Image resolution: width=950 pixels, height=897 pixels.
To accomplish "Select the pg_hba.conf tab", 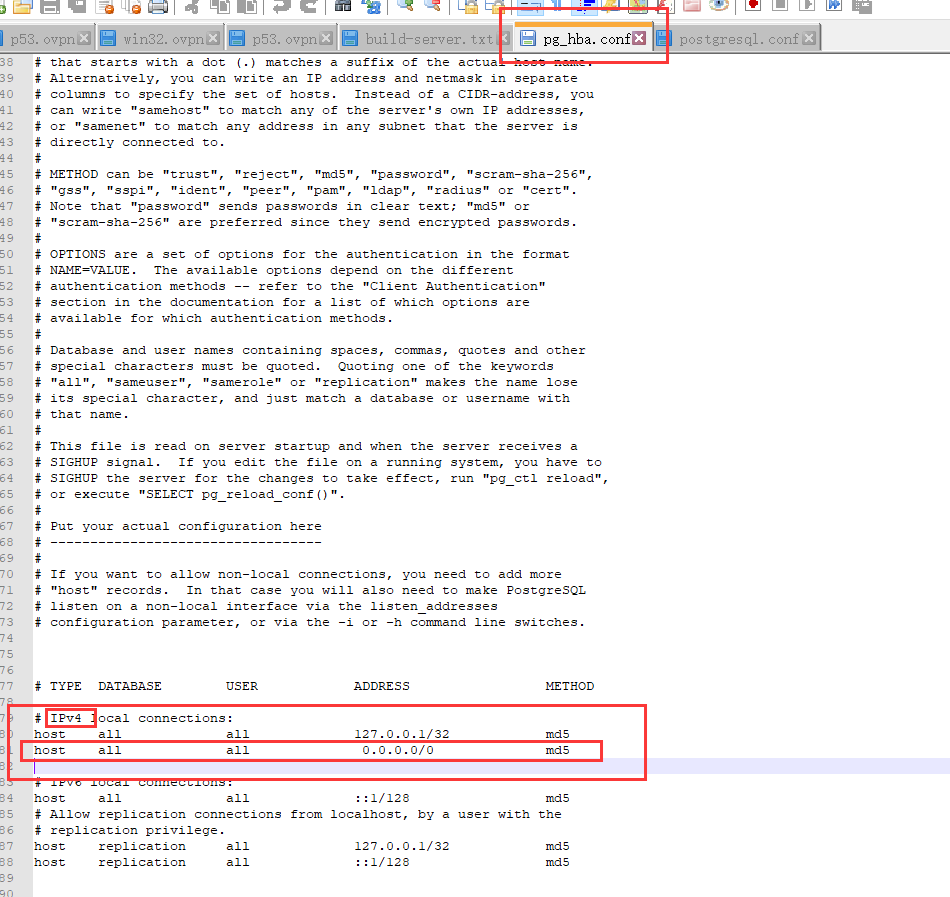I will 586,40.
